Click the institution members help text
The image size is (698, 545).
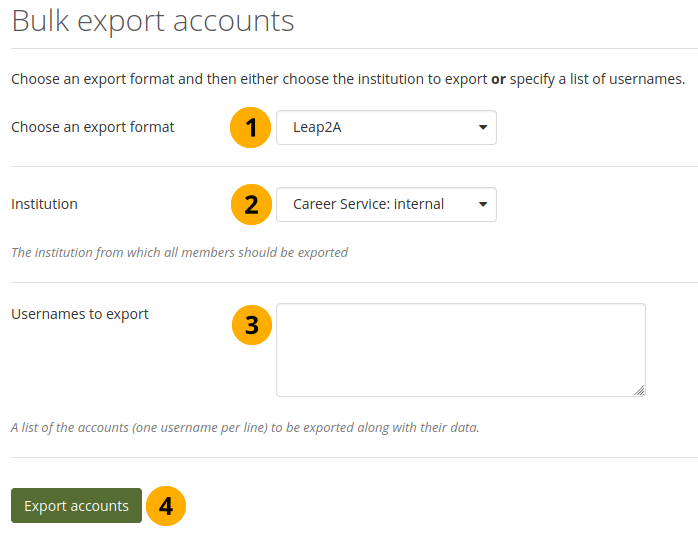tap(179, 253)
